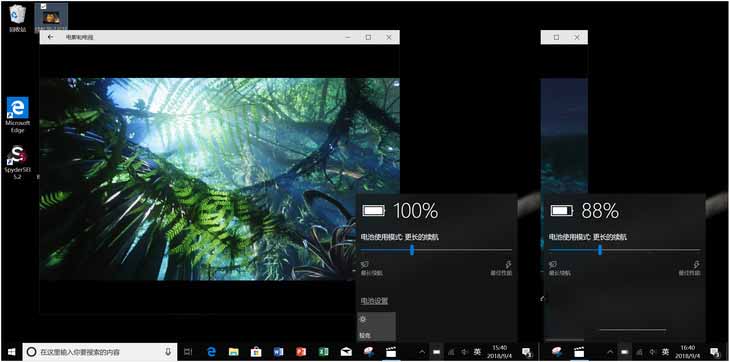Launch PowerPoint from the taskbar

[x=301, y=352]
